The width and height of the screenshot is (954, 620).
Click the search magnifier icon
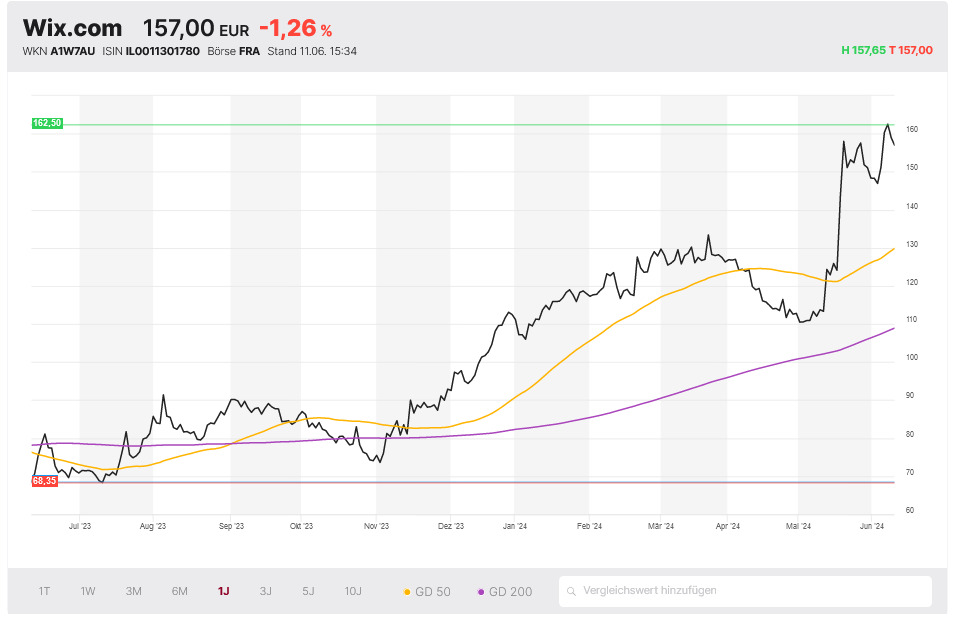point(571,591)
